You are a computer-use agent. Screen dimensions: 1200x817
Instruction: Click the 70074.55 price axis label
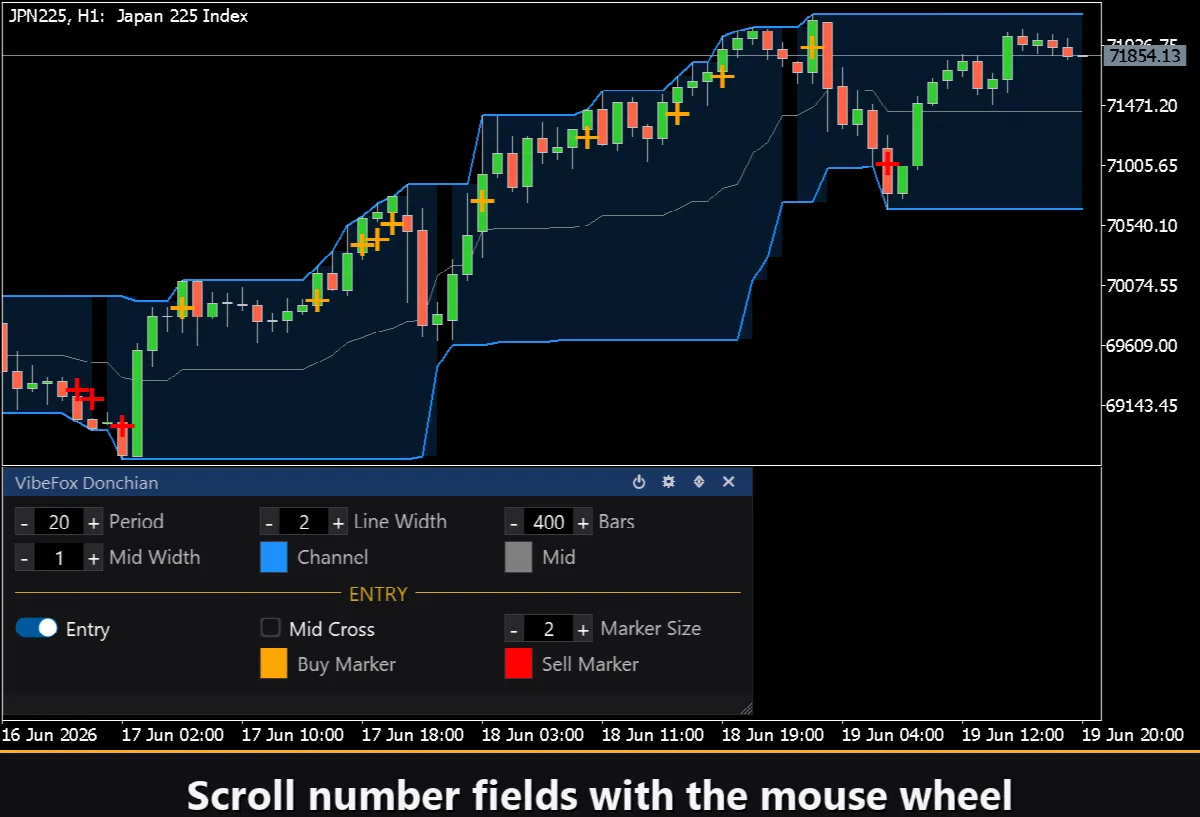pyautogui.click(x=1142, y=285)
